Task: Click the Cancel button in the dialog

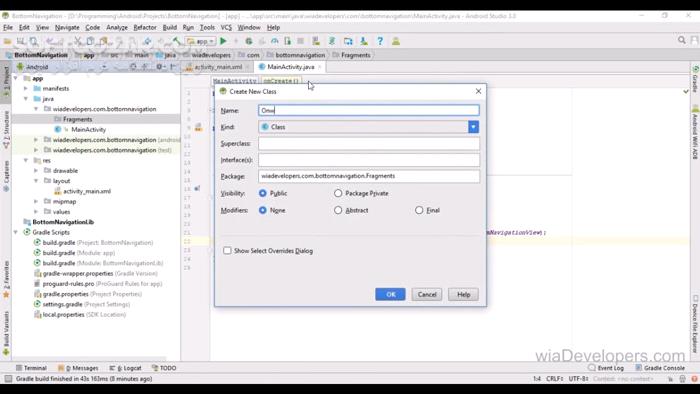Action: coord(427,294)
